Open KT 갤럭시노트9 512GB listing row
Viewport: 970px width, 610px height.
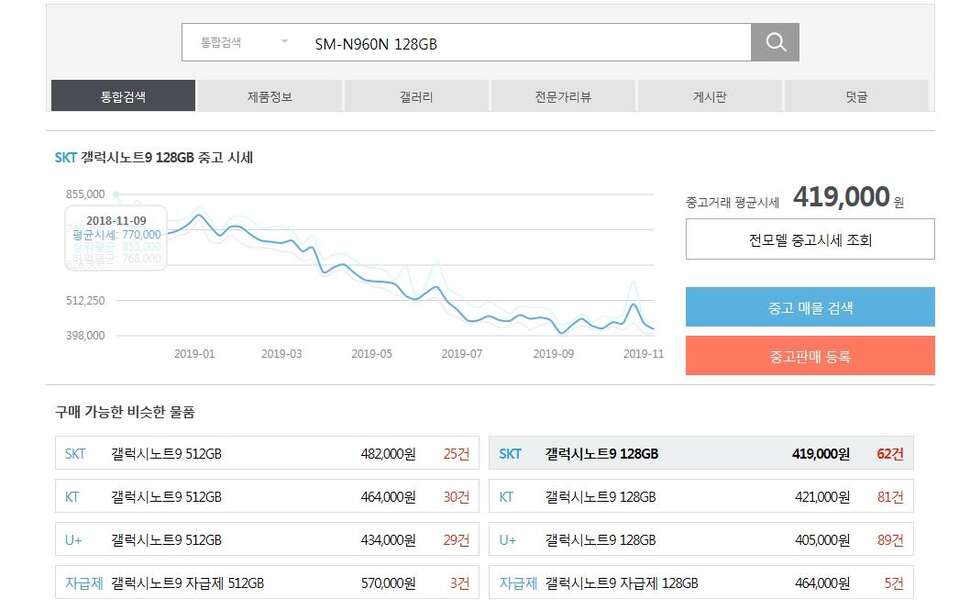coord(267,496)
